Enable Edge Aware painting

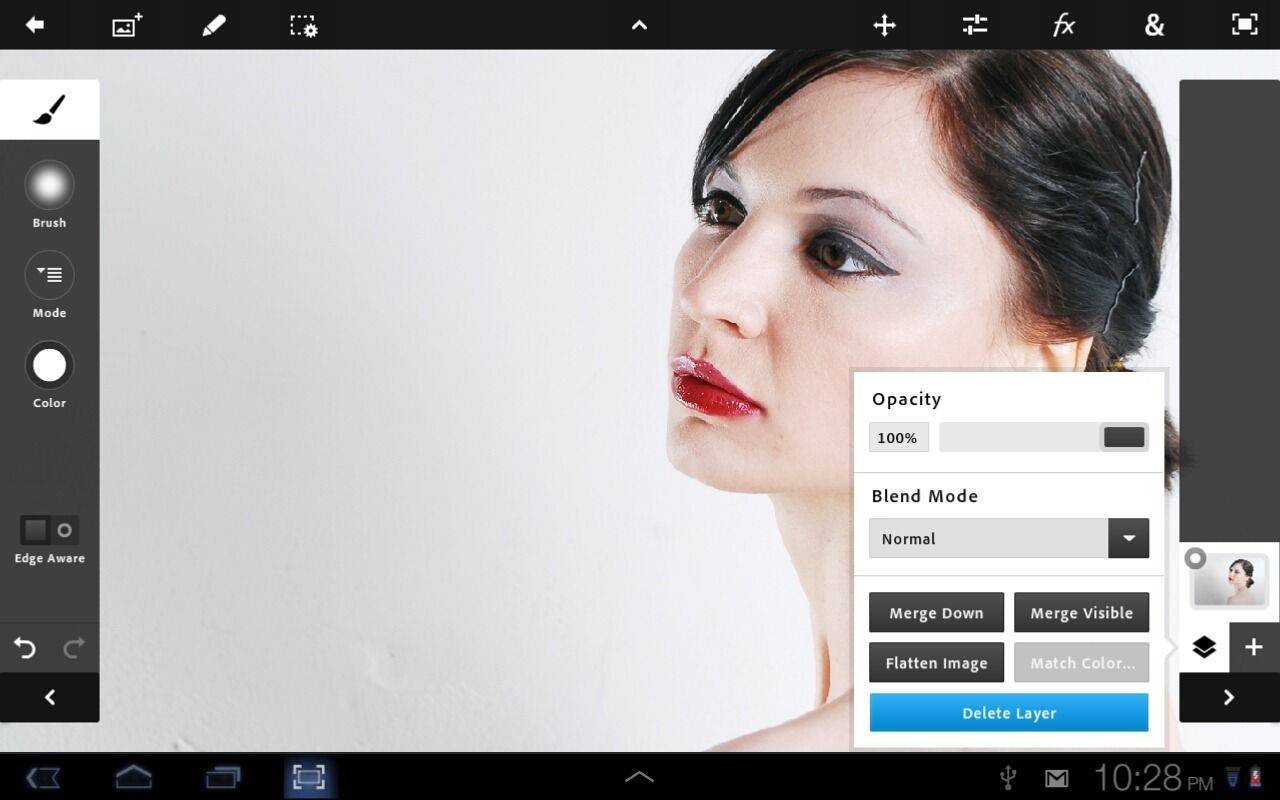tap(49, 531)
